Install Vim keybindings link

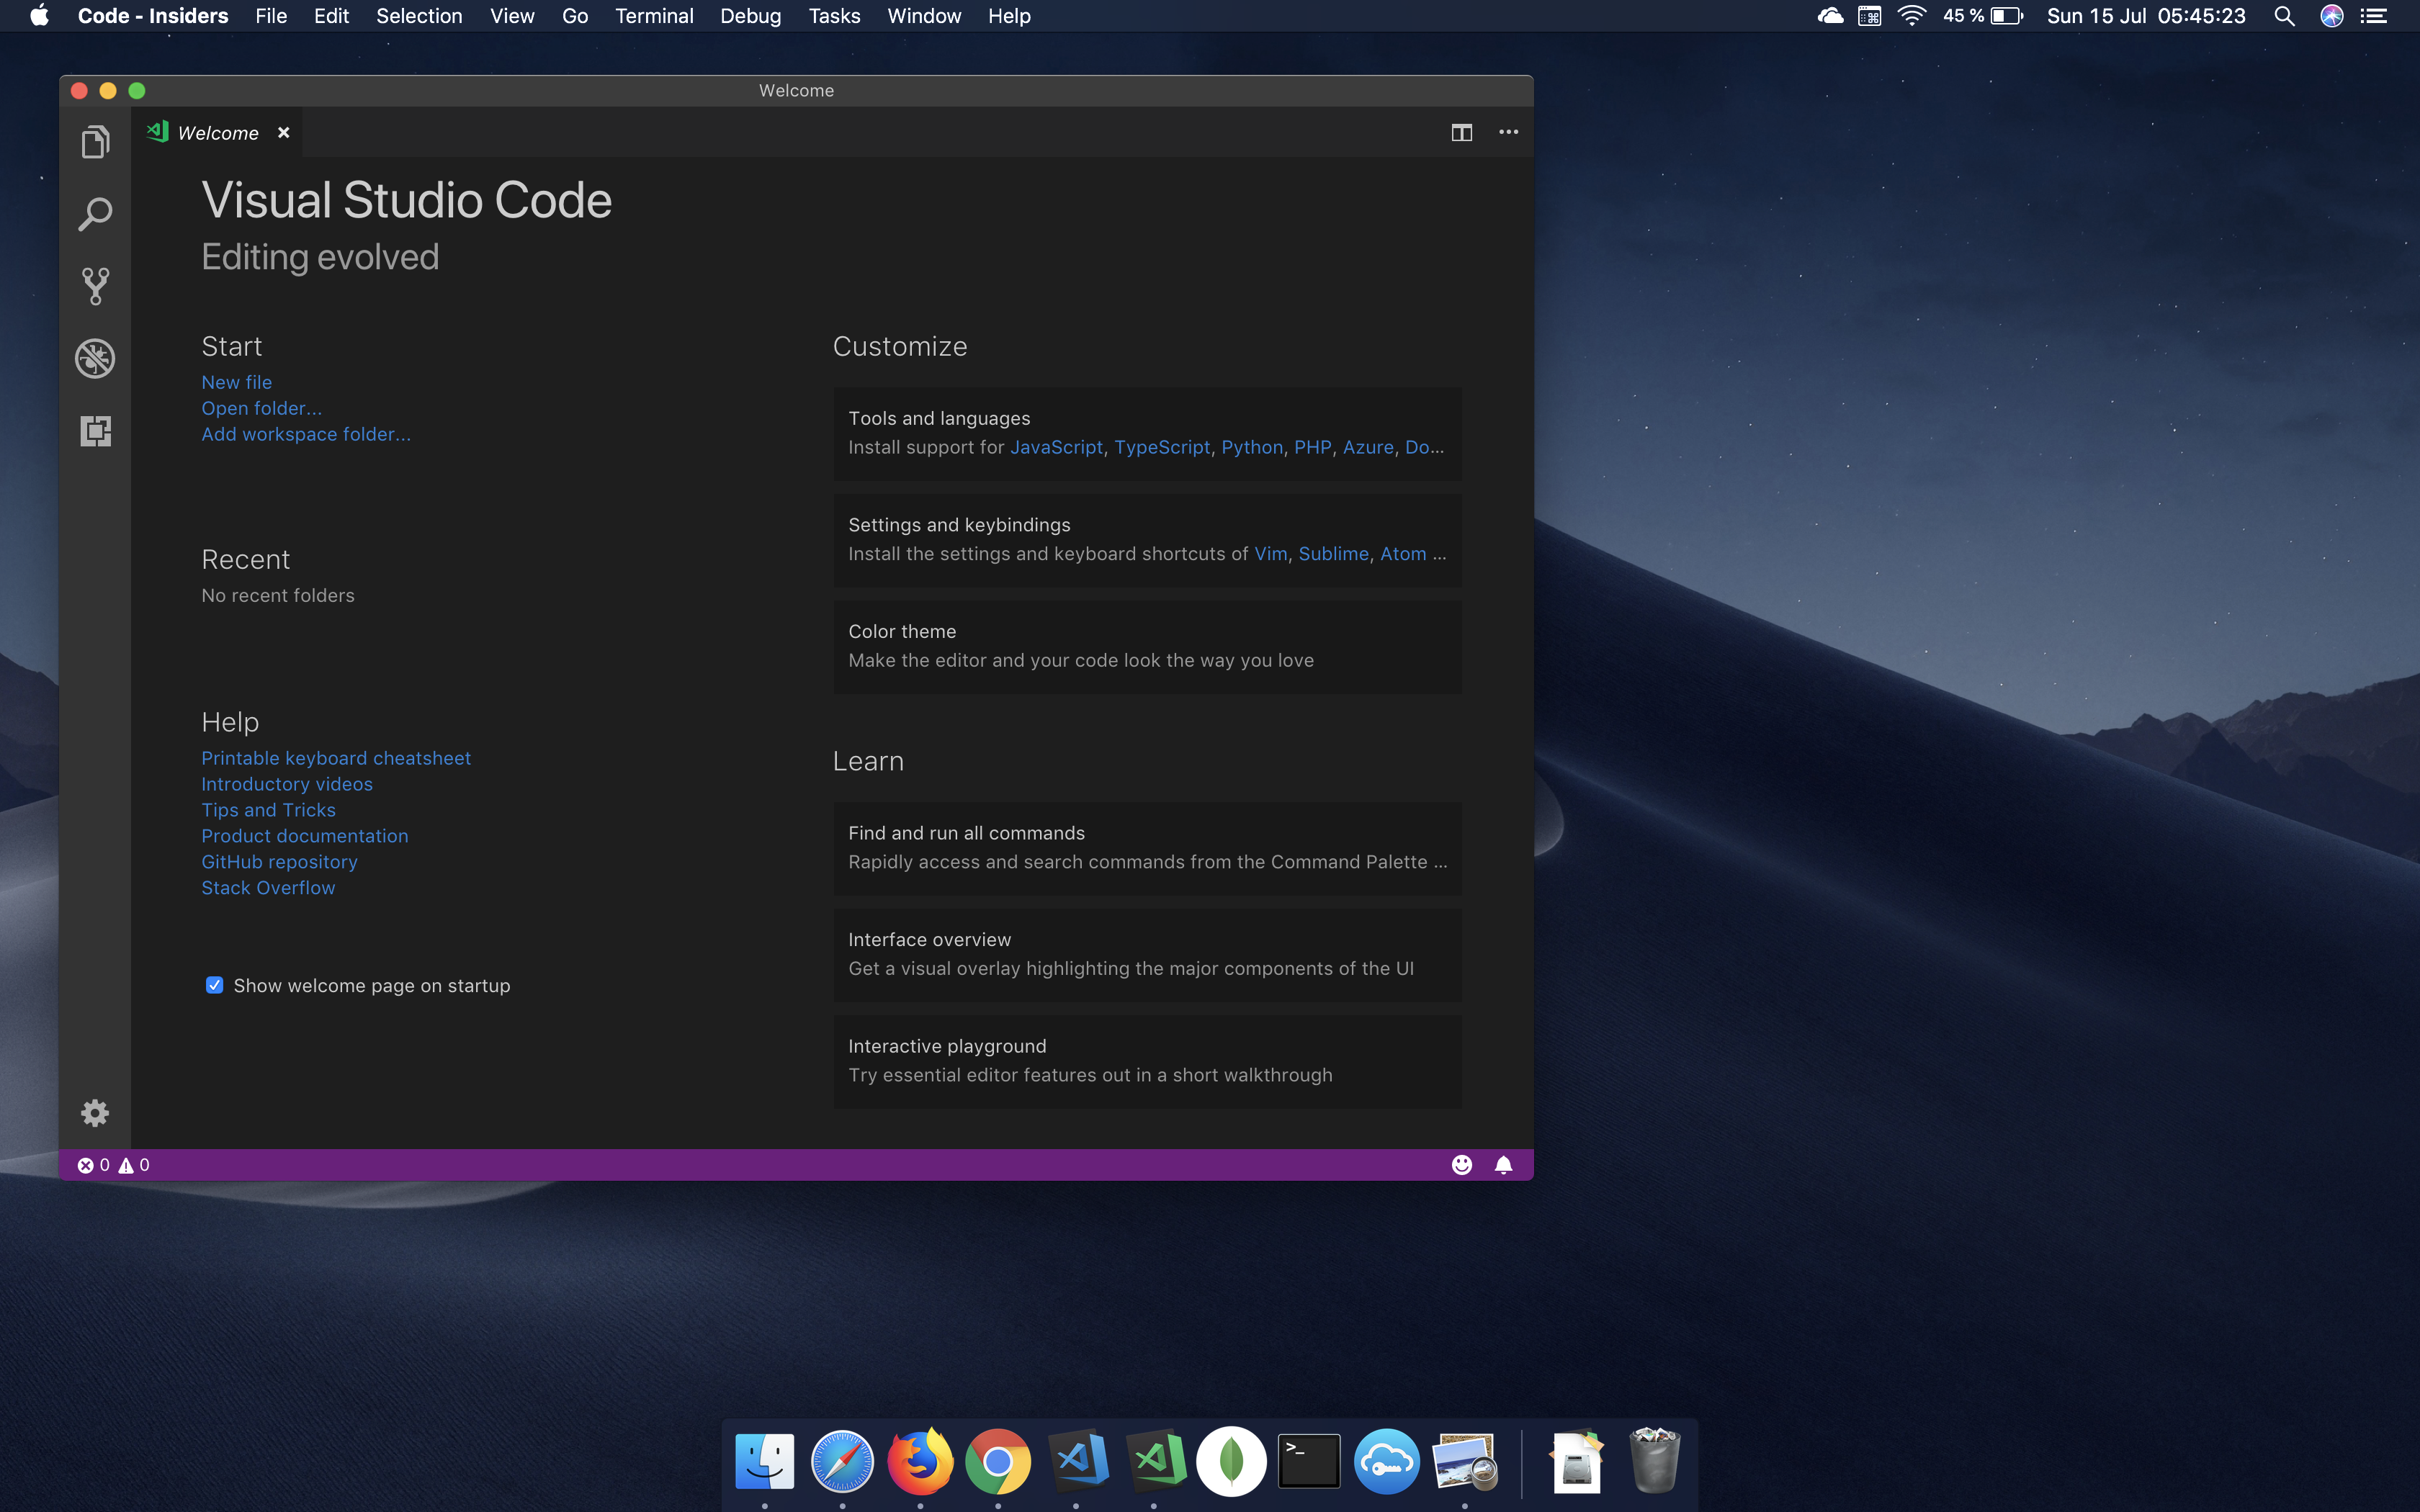tap(1271, 554)
